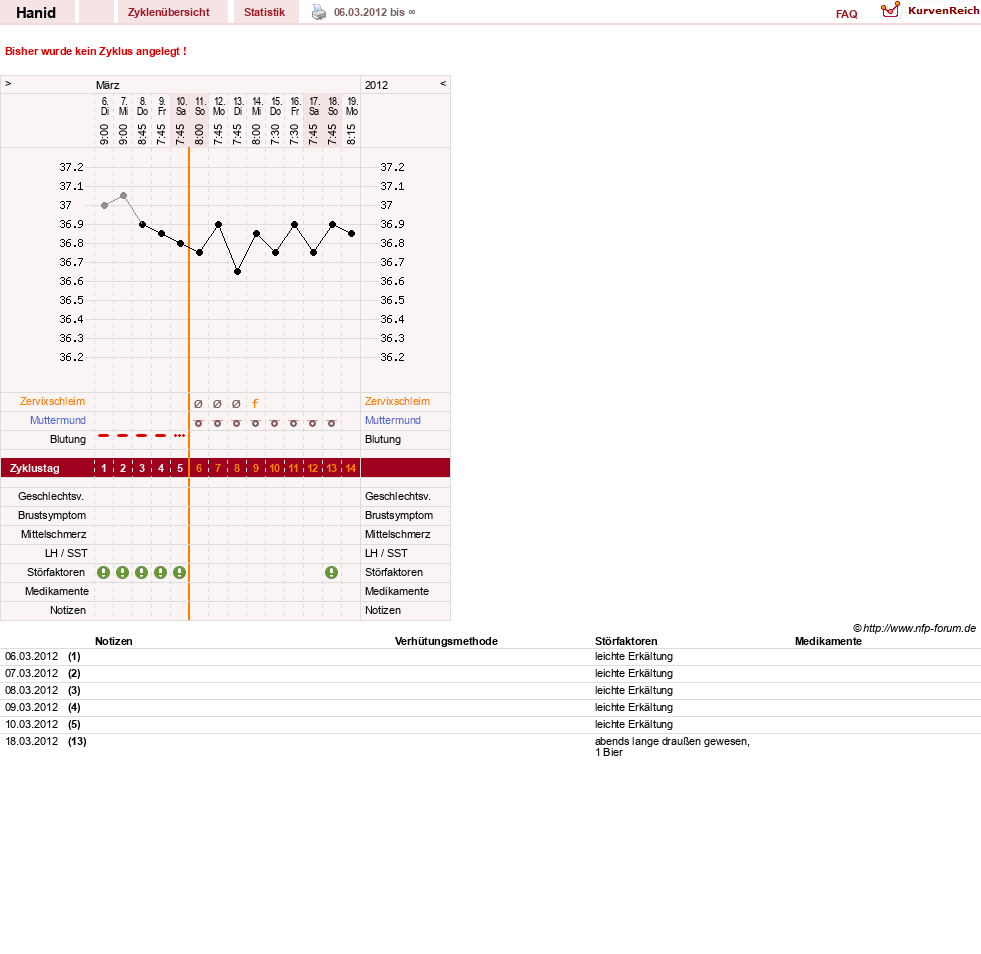981x954 pixels.
Task: Click cycle day 1 in Zyklustag row
Action: 104,468
